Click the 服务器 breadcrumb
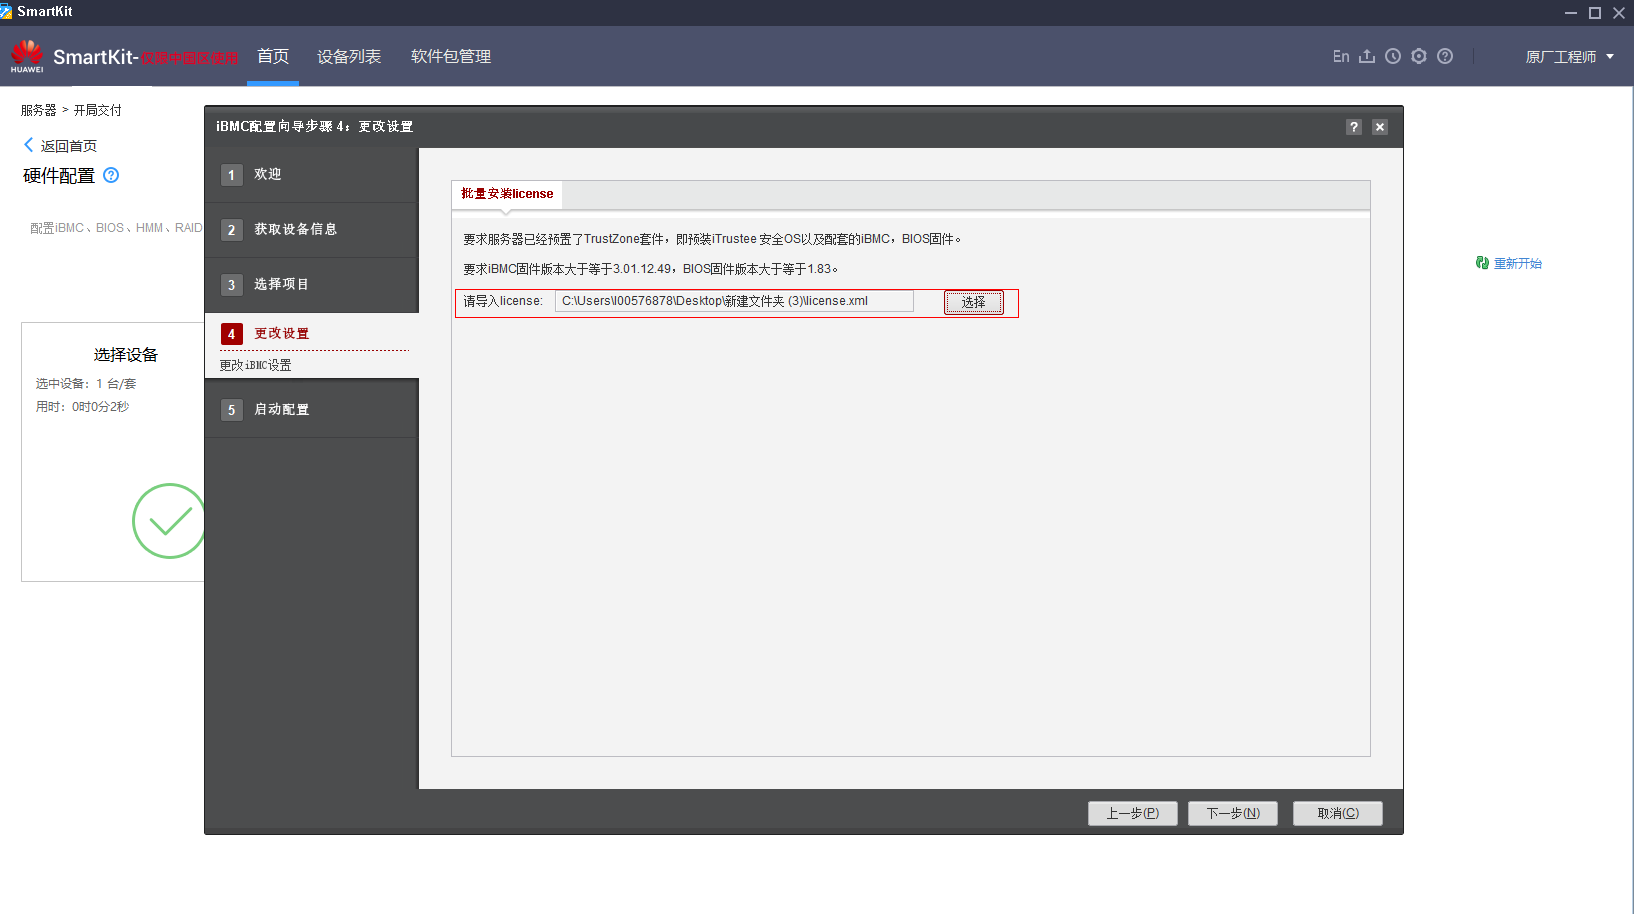The width and height of the screenshot is (1634, 914). tap(38, 110)
